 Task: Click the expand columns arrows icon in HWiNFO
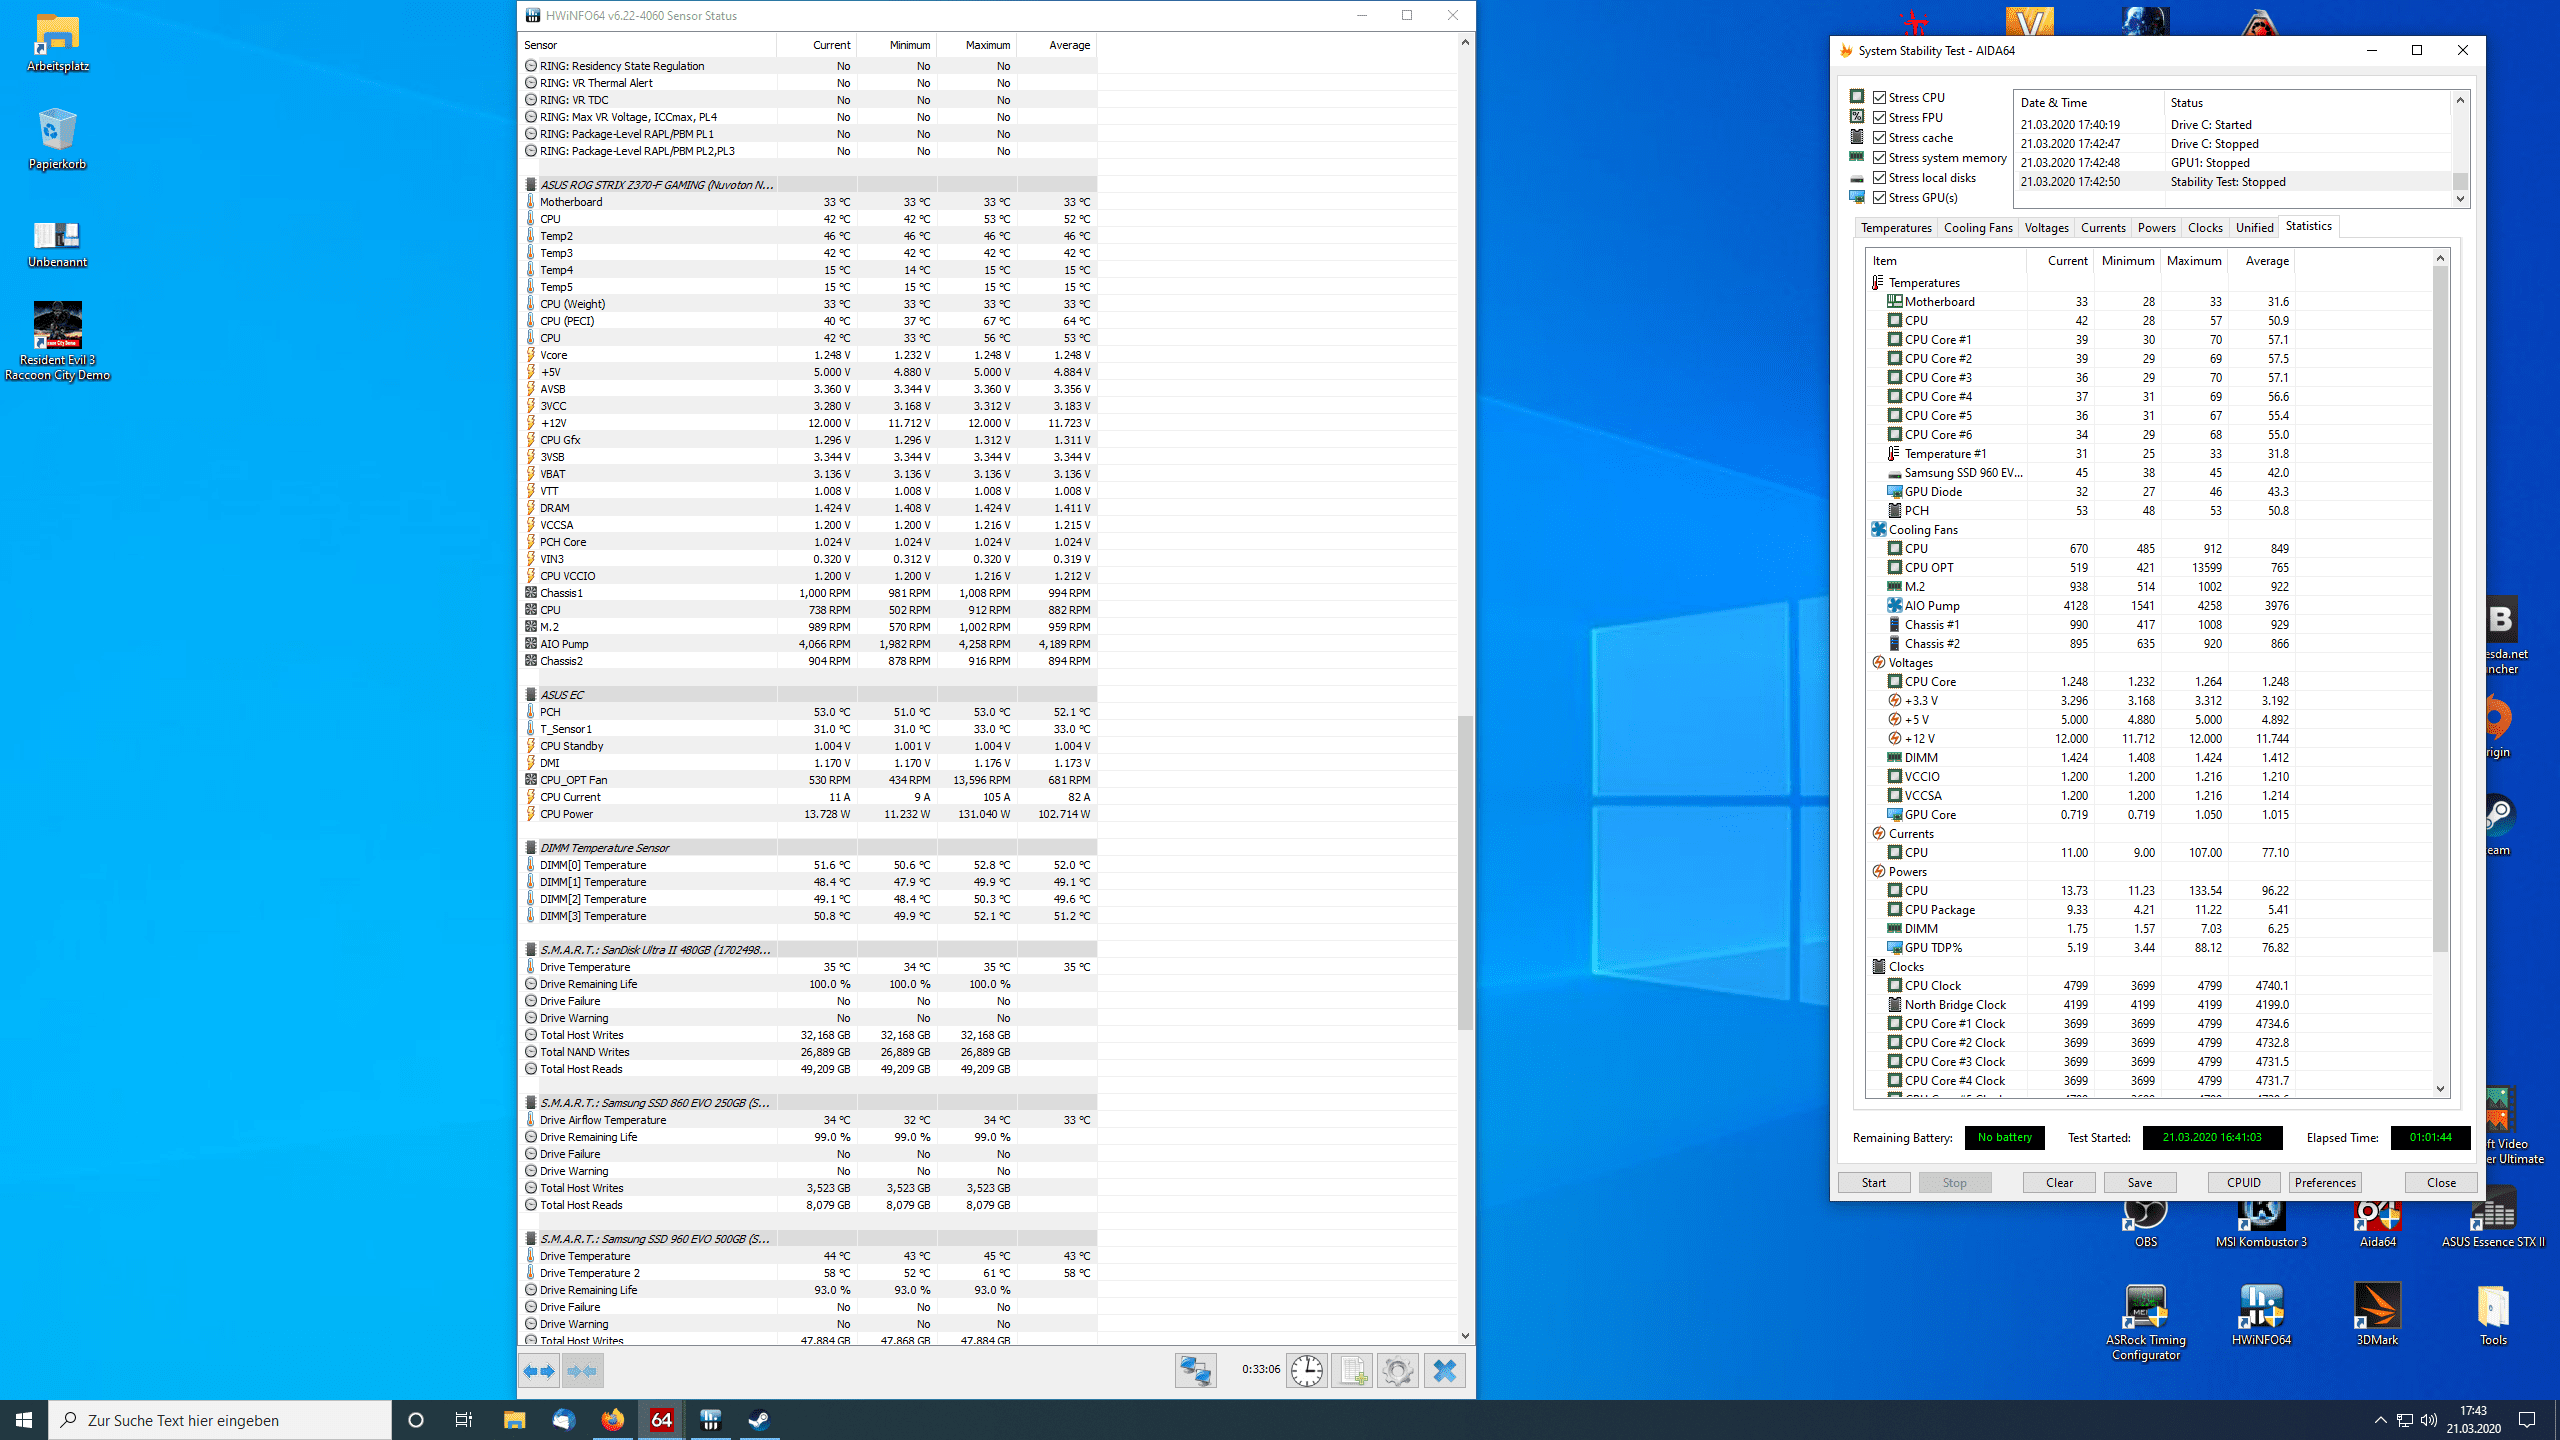540,1371
